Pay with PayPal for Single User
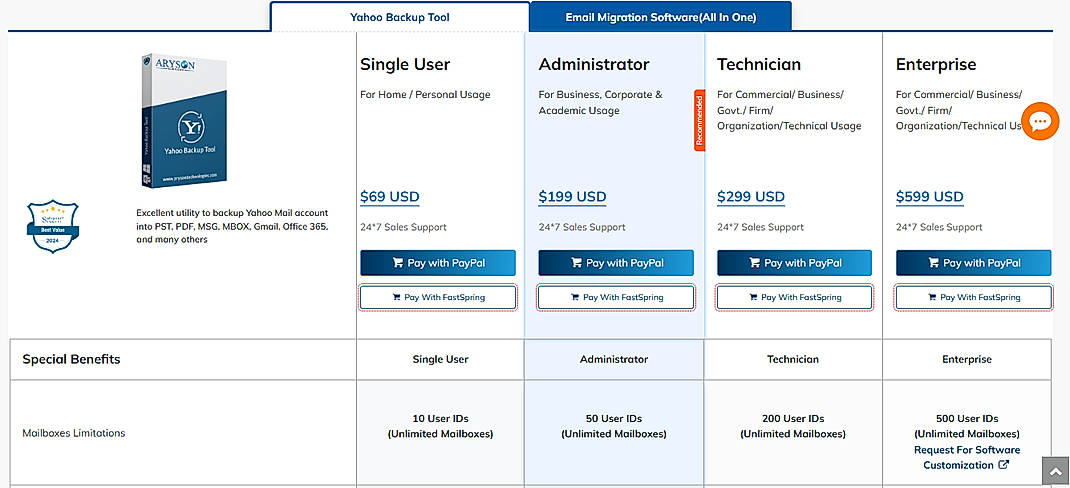This screenshot has height=488, width=1070. [x=437, y=263]
